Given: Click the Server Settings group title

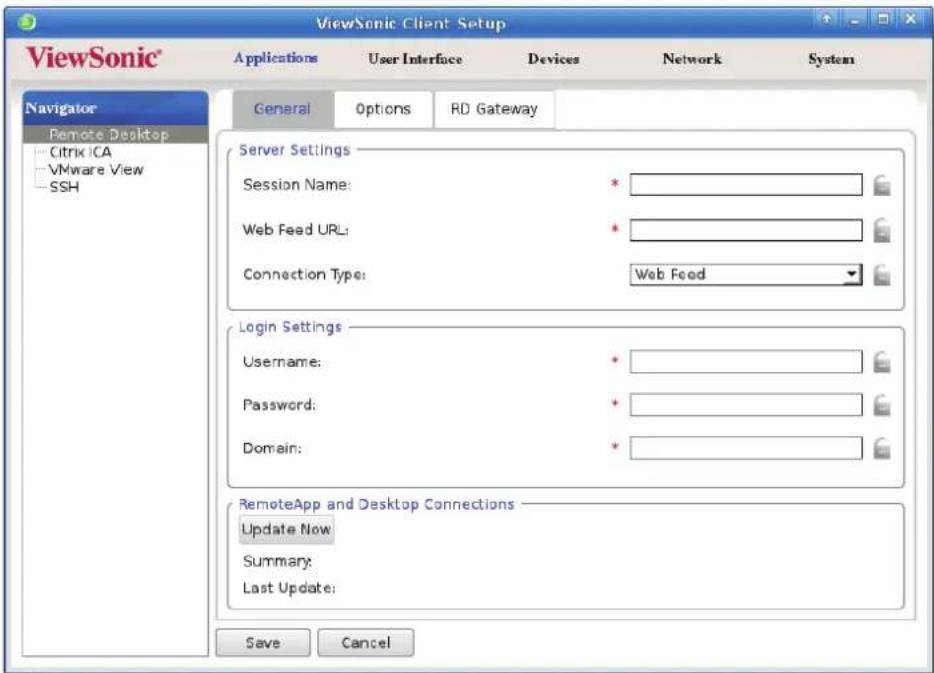Looking at the screenshot, I should pyautogui.click(x=294, y=150).
